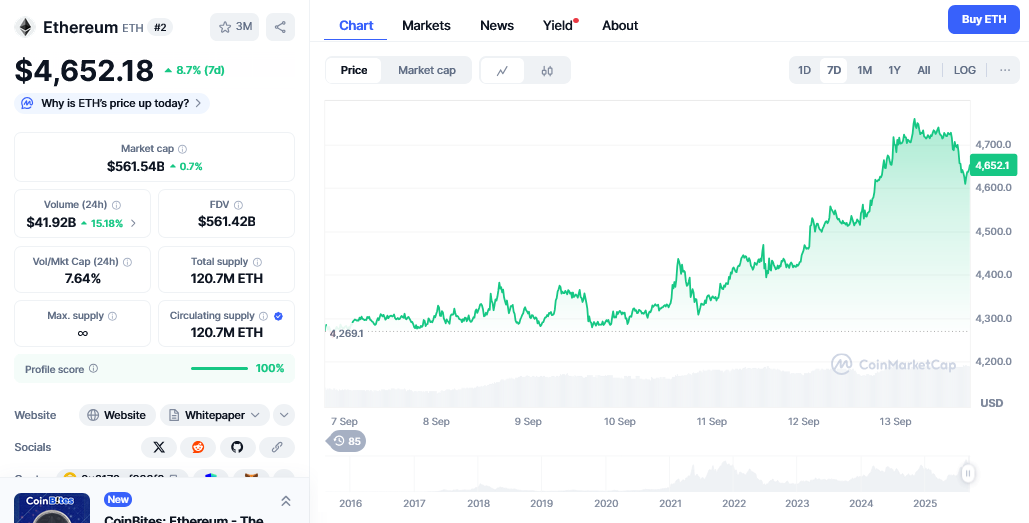The image size is (1029, 523).
Task: Set chart range to 7D
Action: tap(833, 70)
